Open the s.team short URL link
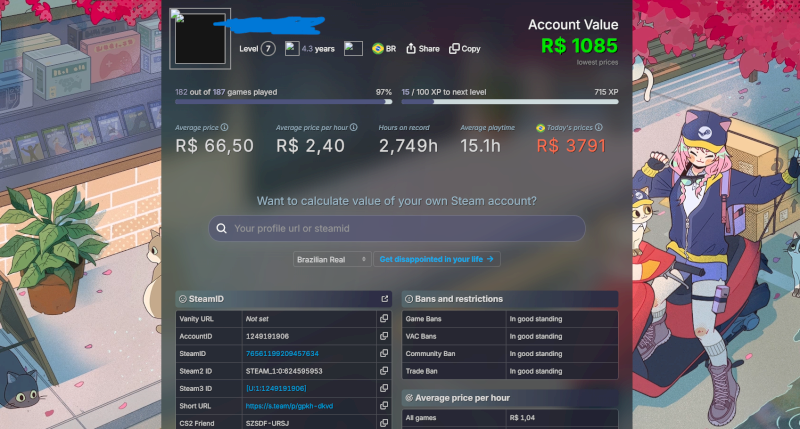Image resolution: width=800 pixels, height=429 pixels. click(x=289, y=406)
